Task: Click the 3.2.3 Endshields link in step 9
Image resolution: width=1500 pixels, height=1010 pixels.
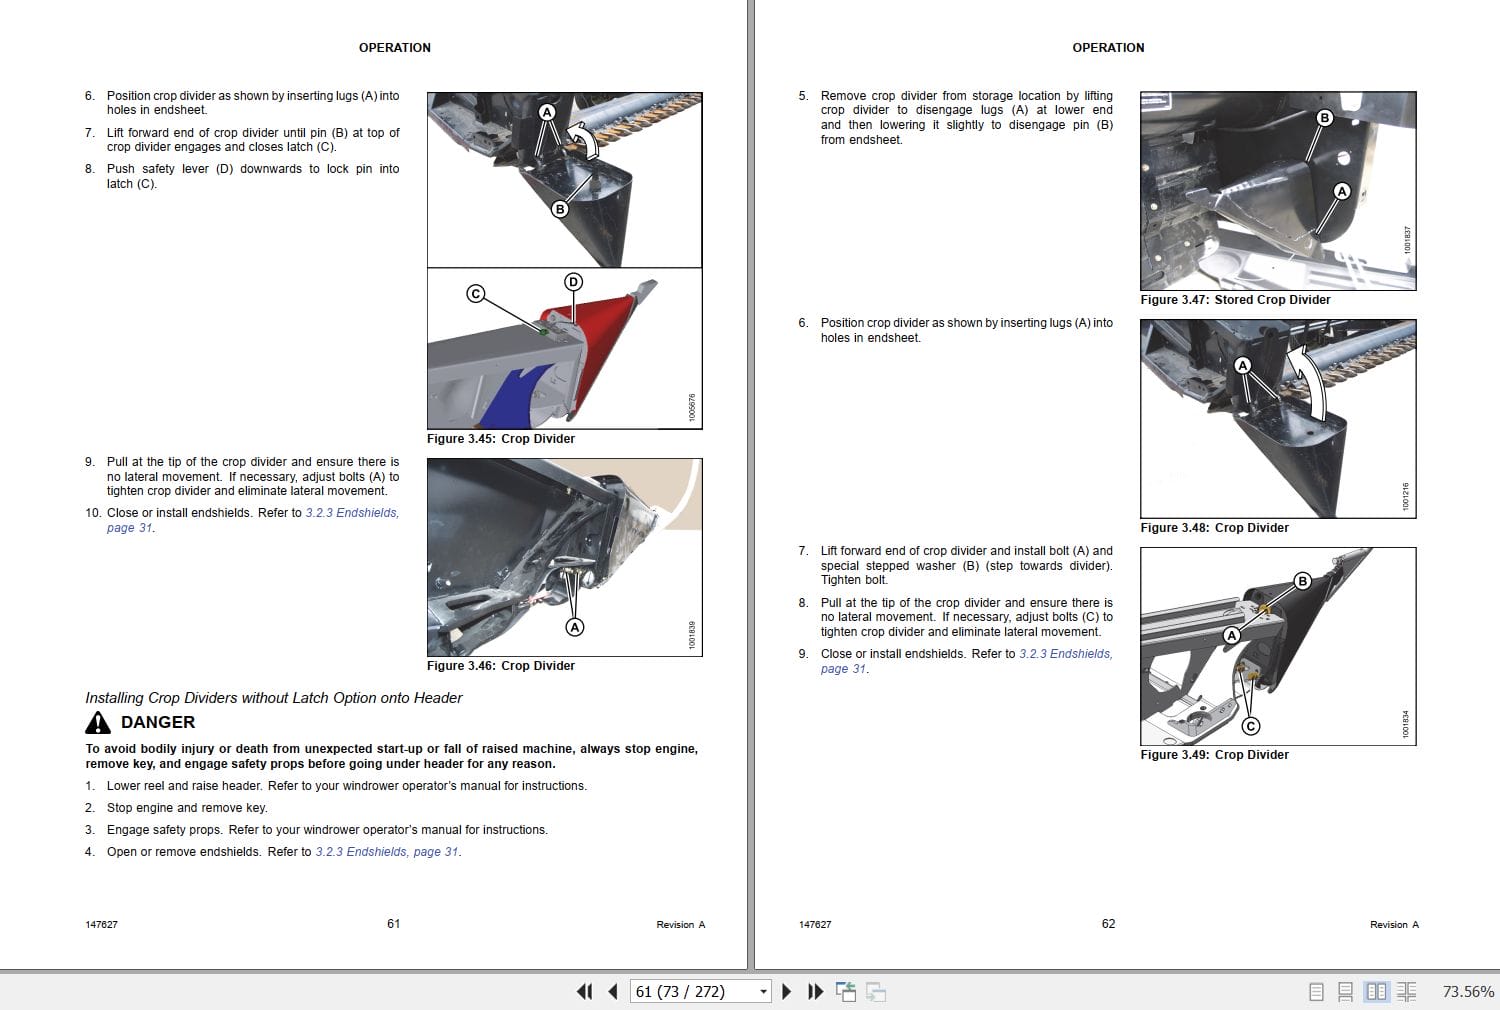Action: point(1066,653)
